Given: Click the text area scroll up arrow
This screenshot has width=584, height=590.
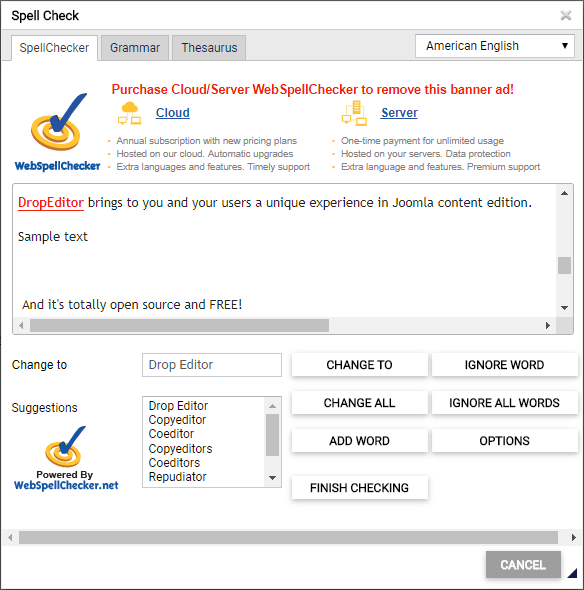Looking at the screenshot, I should [x=564, y=193].
